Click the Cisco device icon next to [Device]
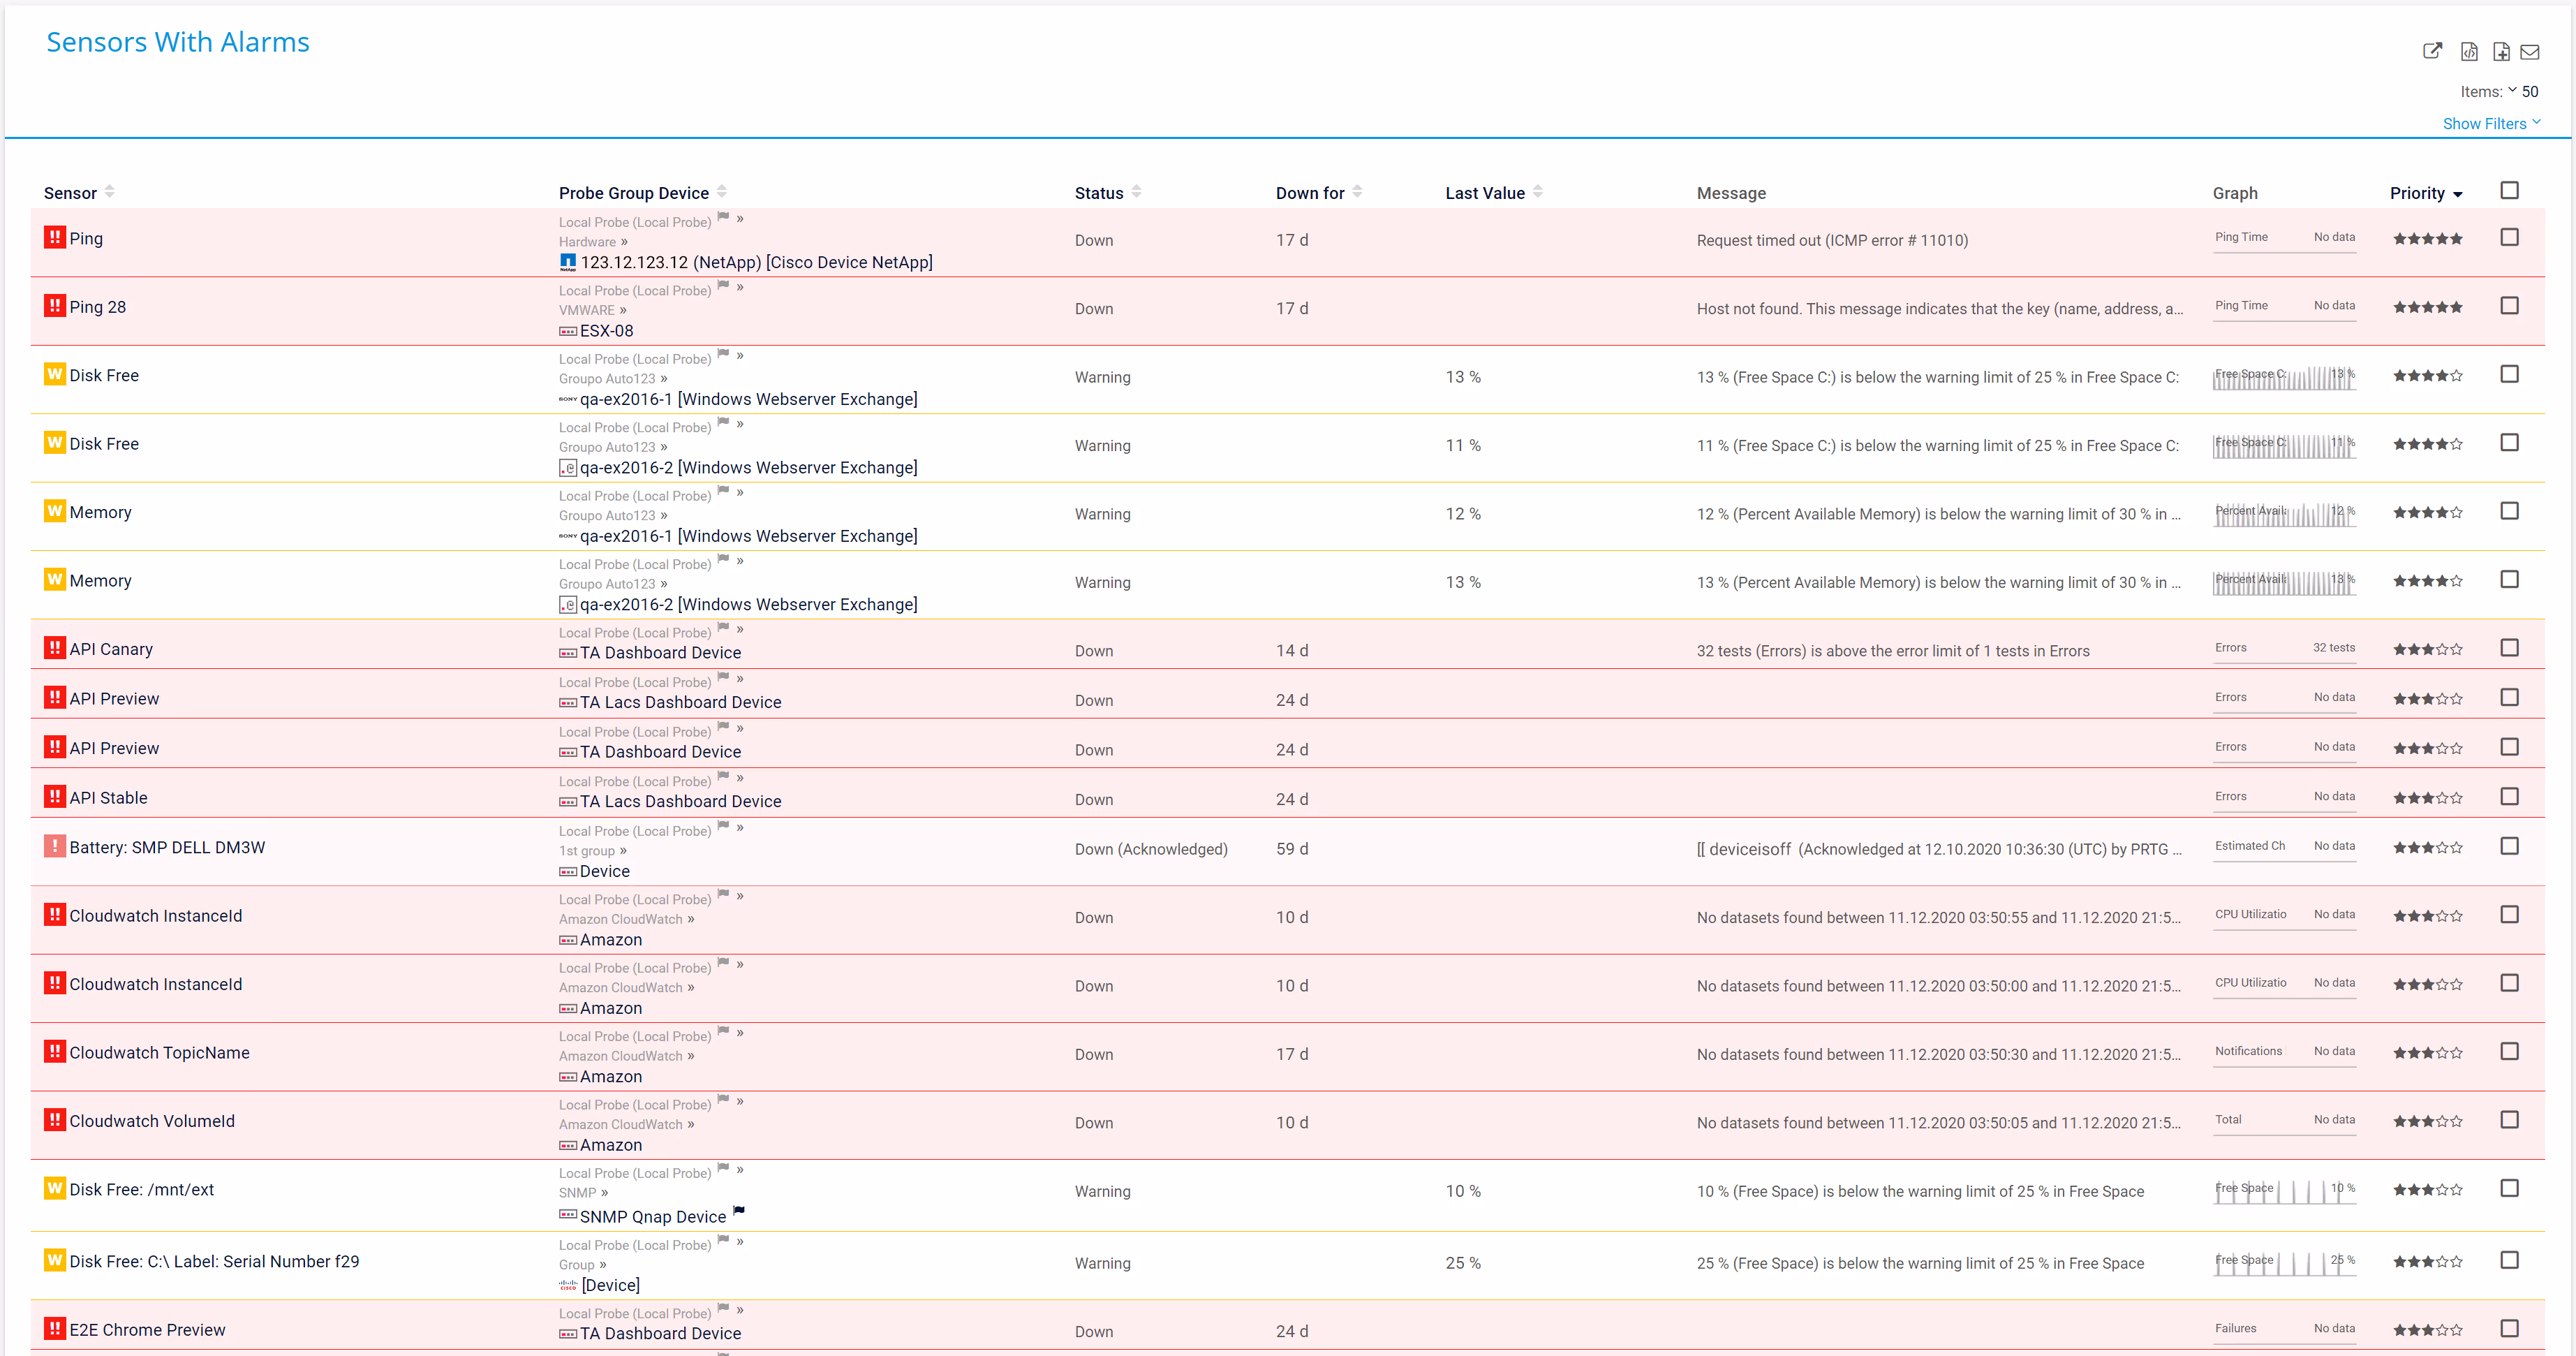This screenshot has width=2576, height=1356. tap(568, 1285)
